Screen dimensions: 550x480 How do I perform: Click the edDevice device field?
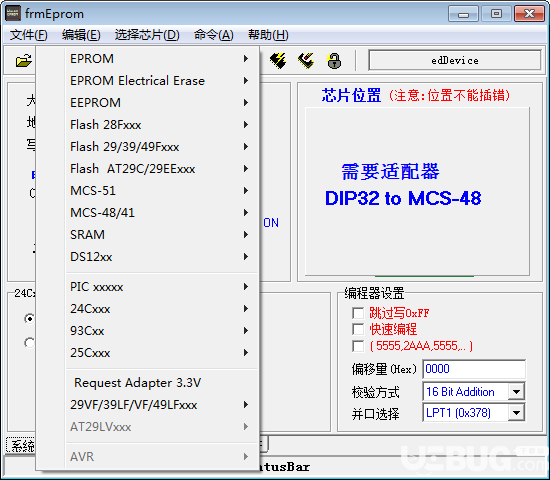(x=455, y=60)
